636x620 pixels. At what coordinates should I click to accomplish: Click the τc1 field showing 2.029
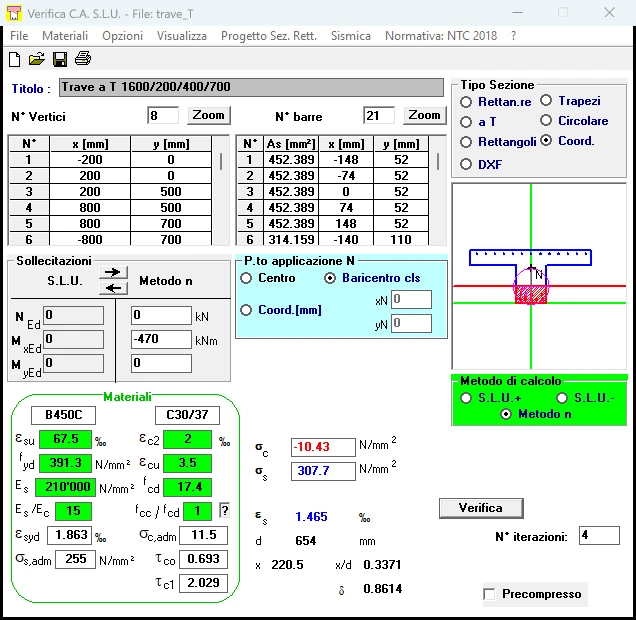tap(204, 583)
